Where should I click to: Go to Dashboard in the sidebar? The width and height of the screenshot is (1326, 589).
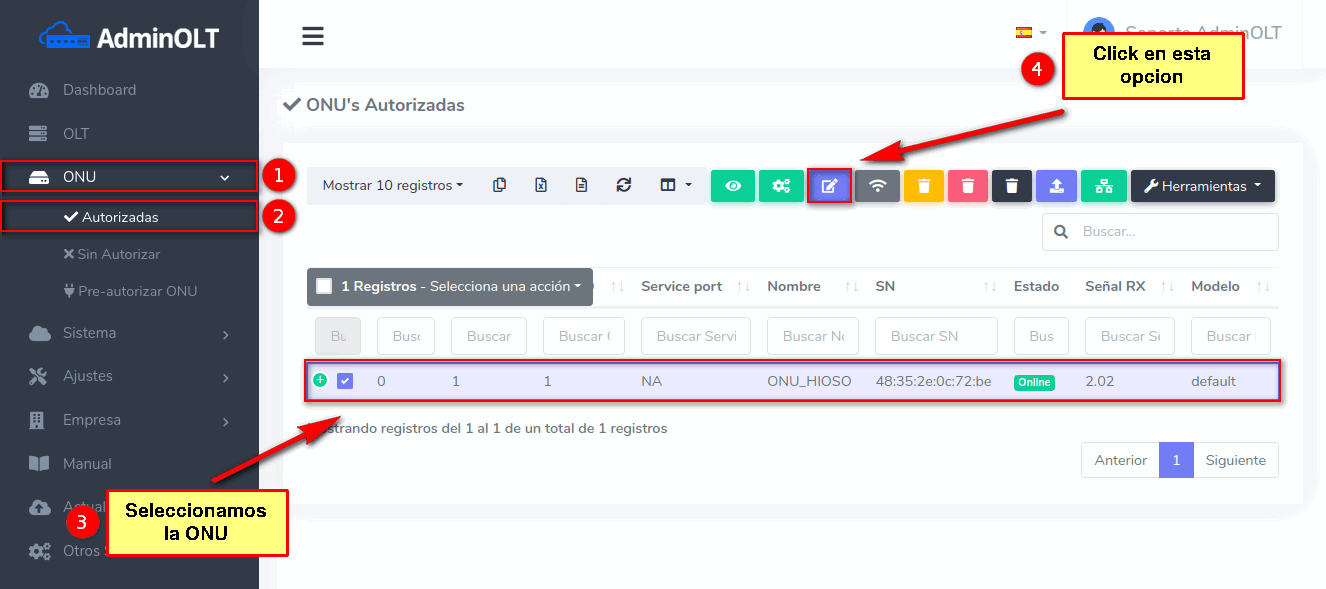[99, 90]
